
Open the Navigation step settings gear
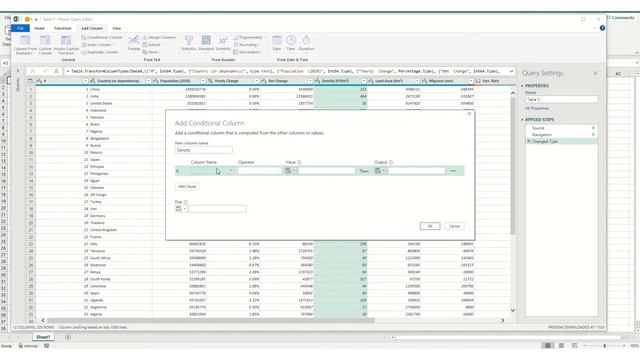(x=593, y=135)
